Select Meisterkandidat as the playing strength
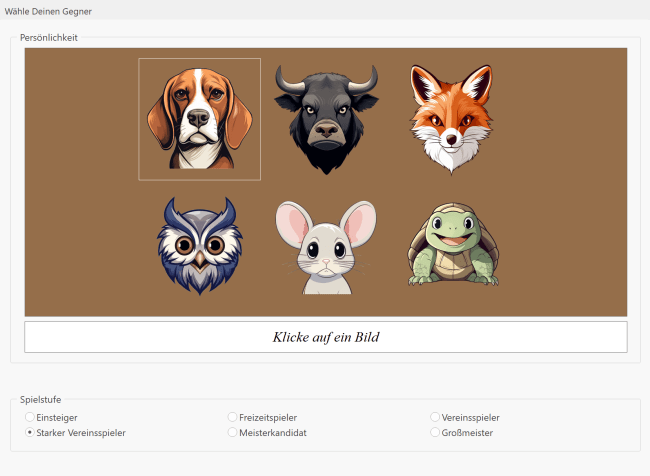The height and width of the screenshot is (476, 650). click(232, 433)
